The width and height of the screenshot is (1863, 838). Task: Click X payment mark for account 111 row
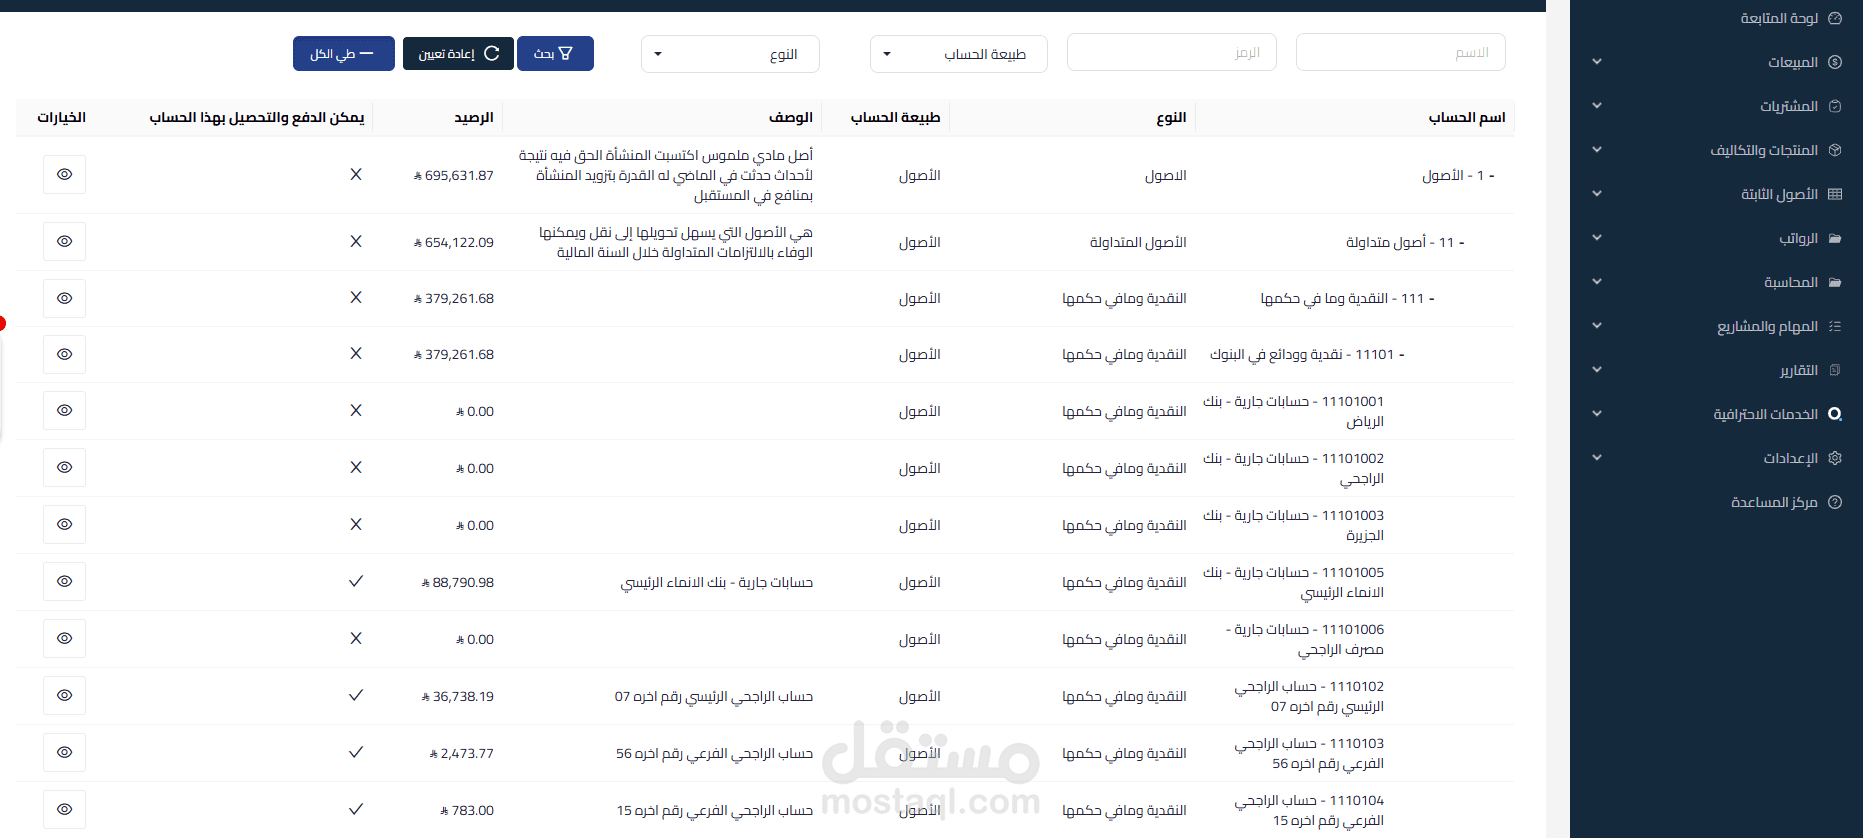(x=356, y=297)
